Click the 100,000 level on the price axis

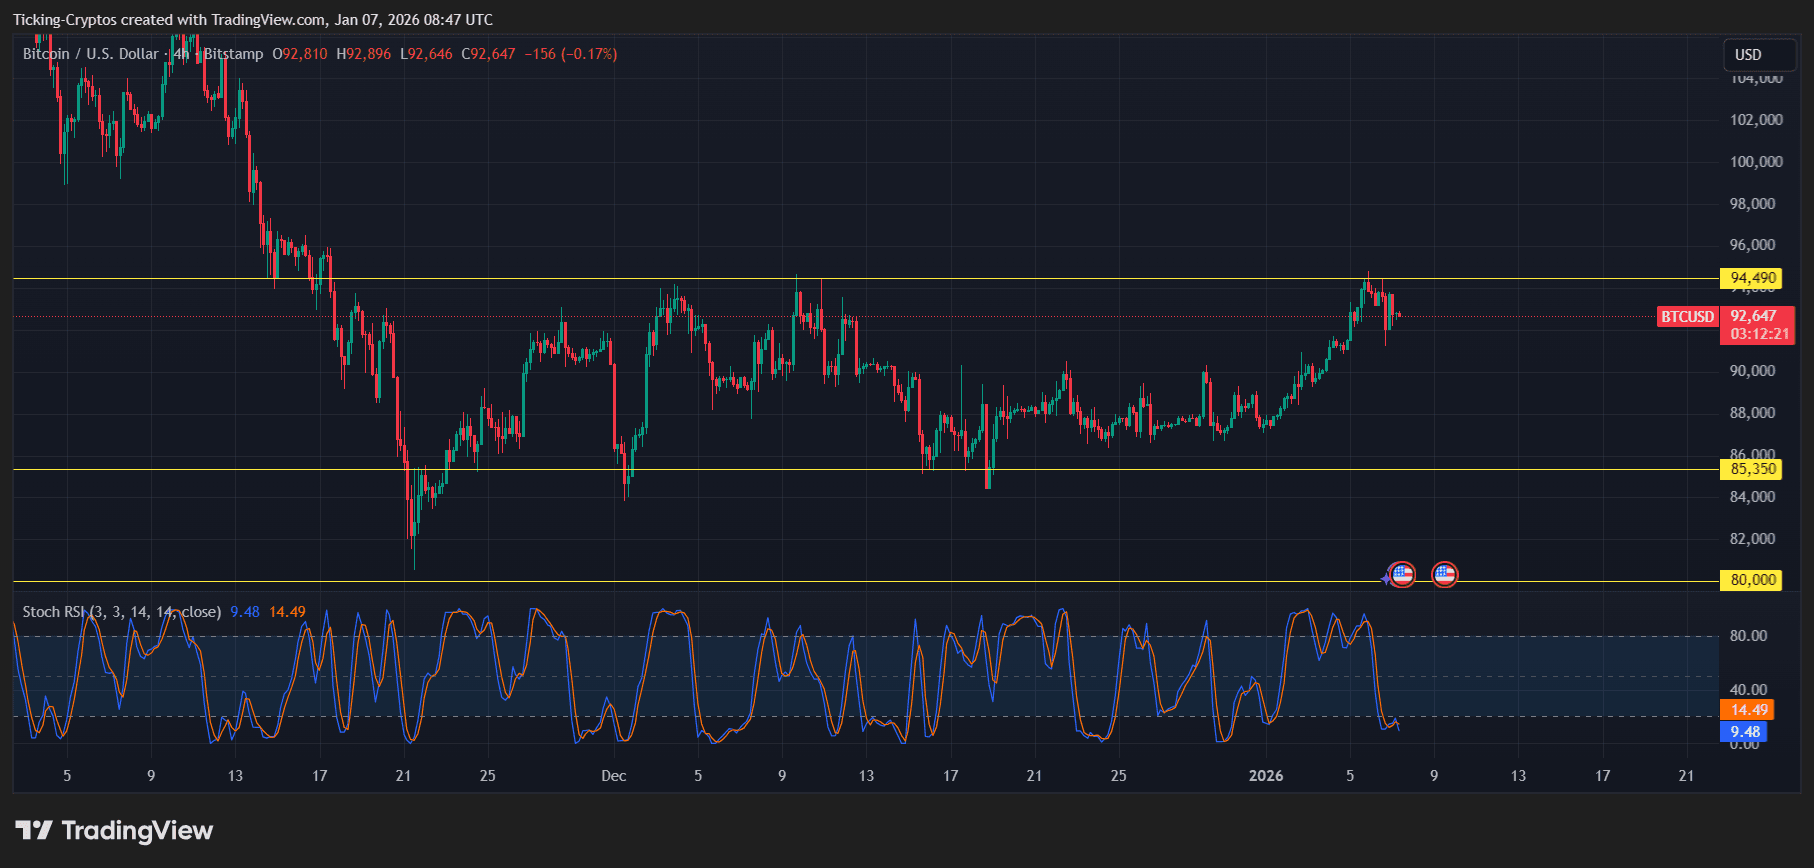pyautogui.click(x=1755, y=162)
